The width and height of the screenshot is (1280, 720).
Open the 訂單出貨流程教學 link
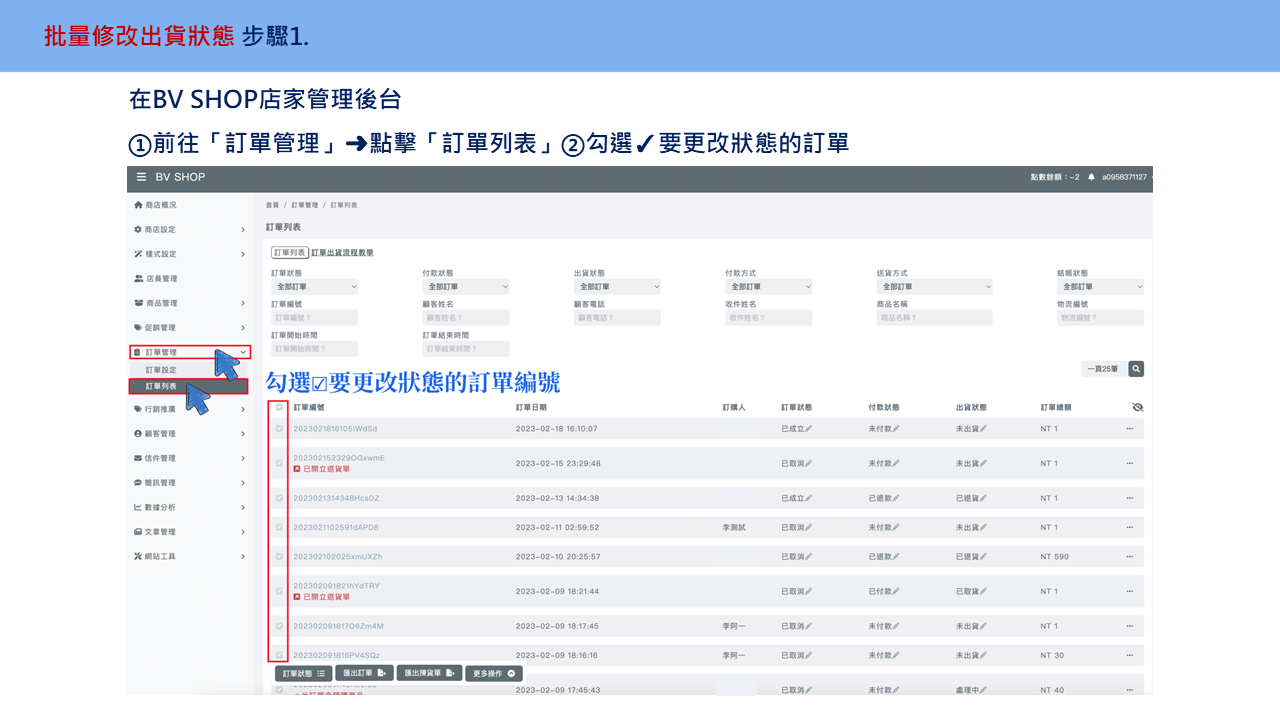click(342, 253)
